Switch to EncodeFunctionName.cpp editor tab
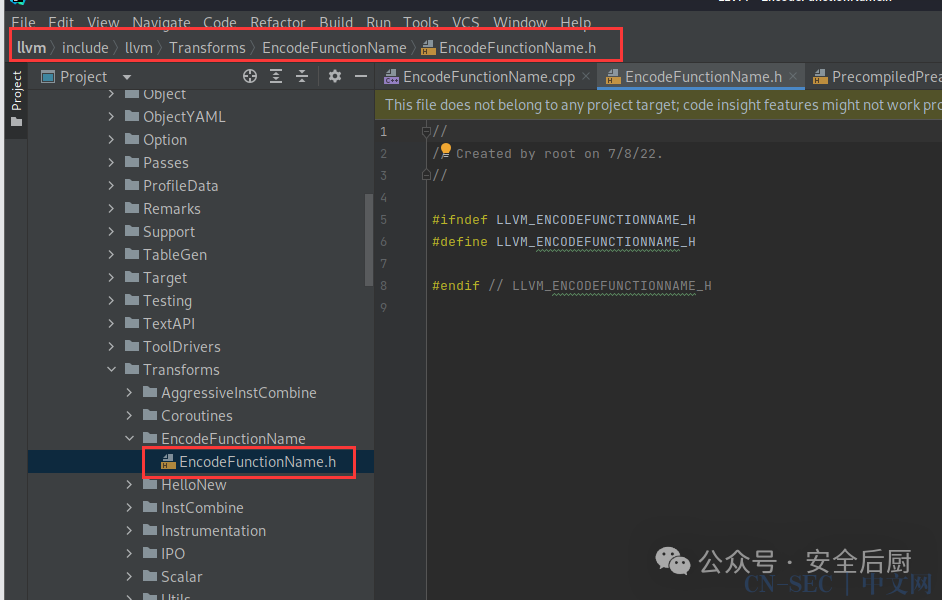This screenshot has height=600, width=942. pyautogui.click(x=488, y=77)
